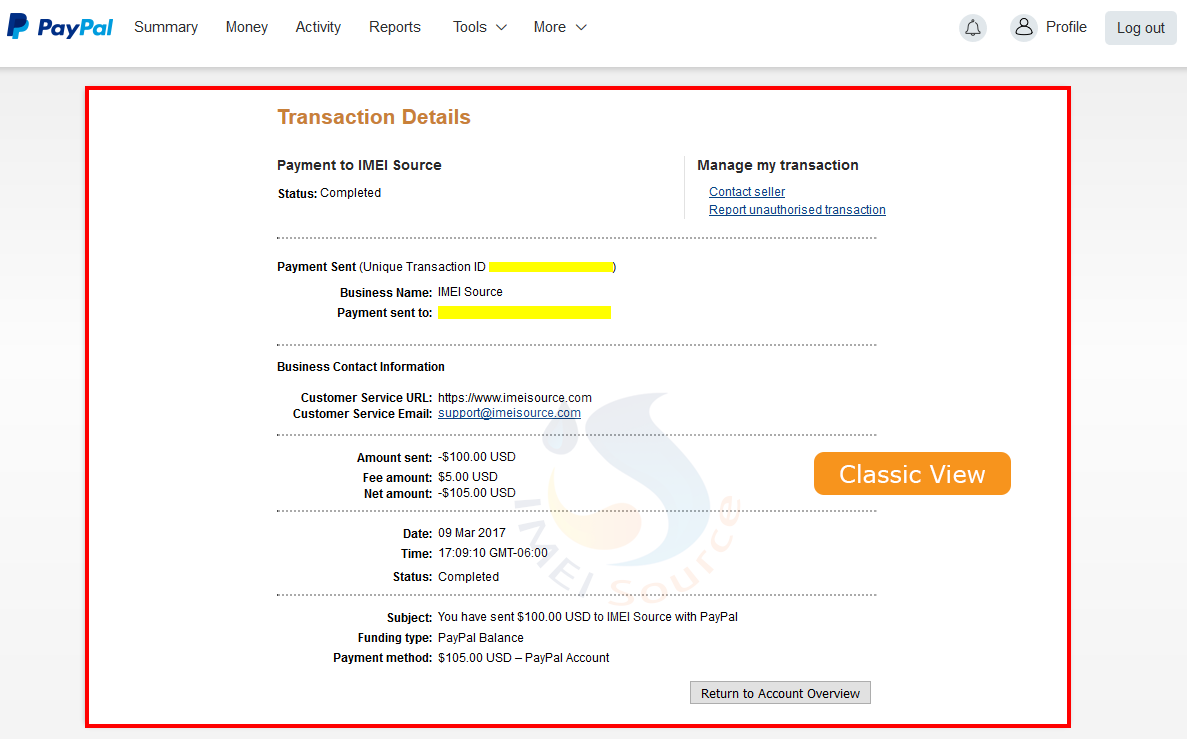Log out of the PayPal account
This screenshot has width=1187, height=739.
pyautogui.click(x=1141, y=28)
